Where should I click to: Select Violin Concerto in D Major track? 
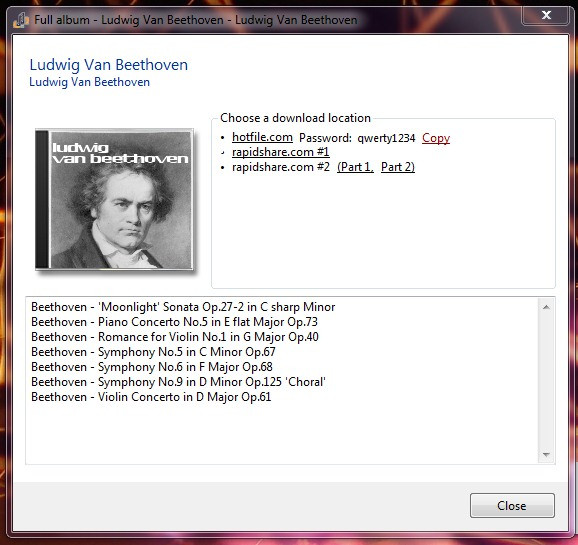[151, 397]
